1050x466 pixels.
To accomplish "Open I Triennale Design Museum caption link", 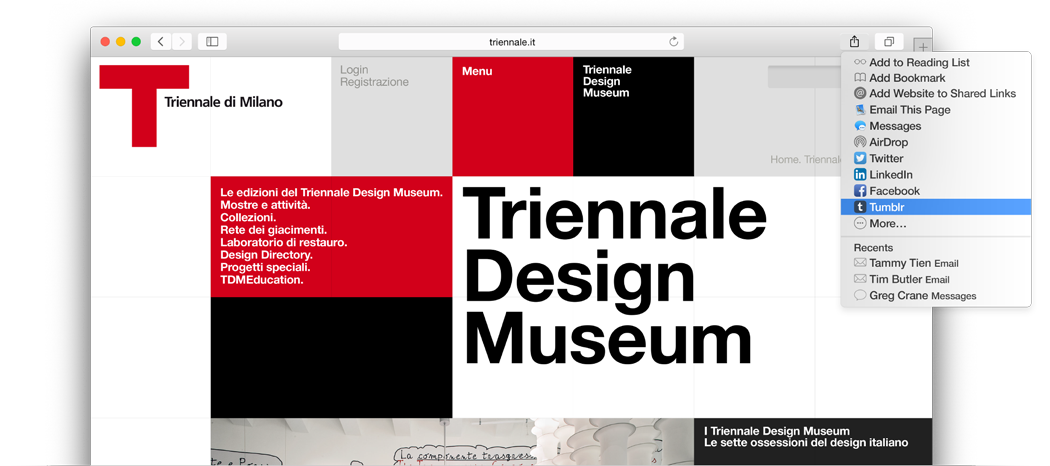I will point(806,437).
